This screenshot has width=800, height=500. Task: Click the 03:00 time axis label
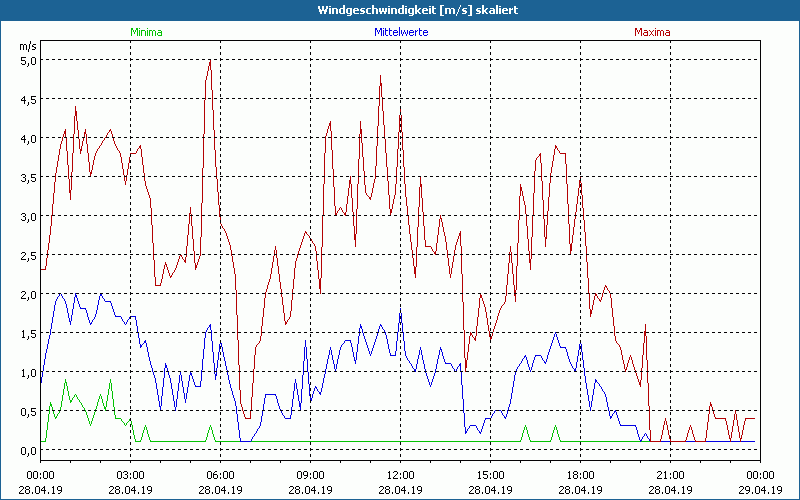click(130, 474)
